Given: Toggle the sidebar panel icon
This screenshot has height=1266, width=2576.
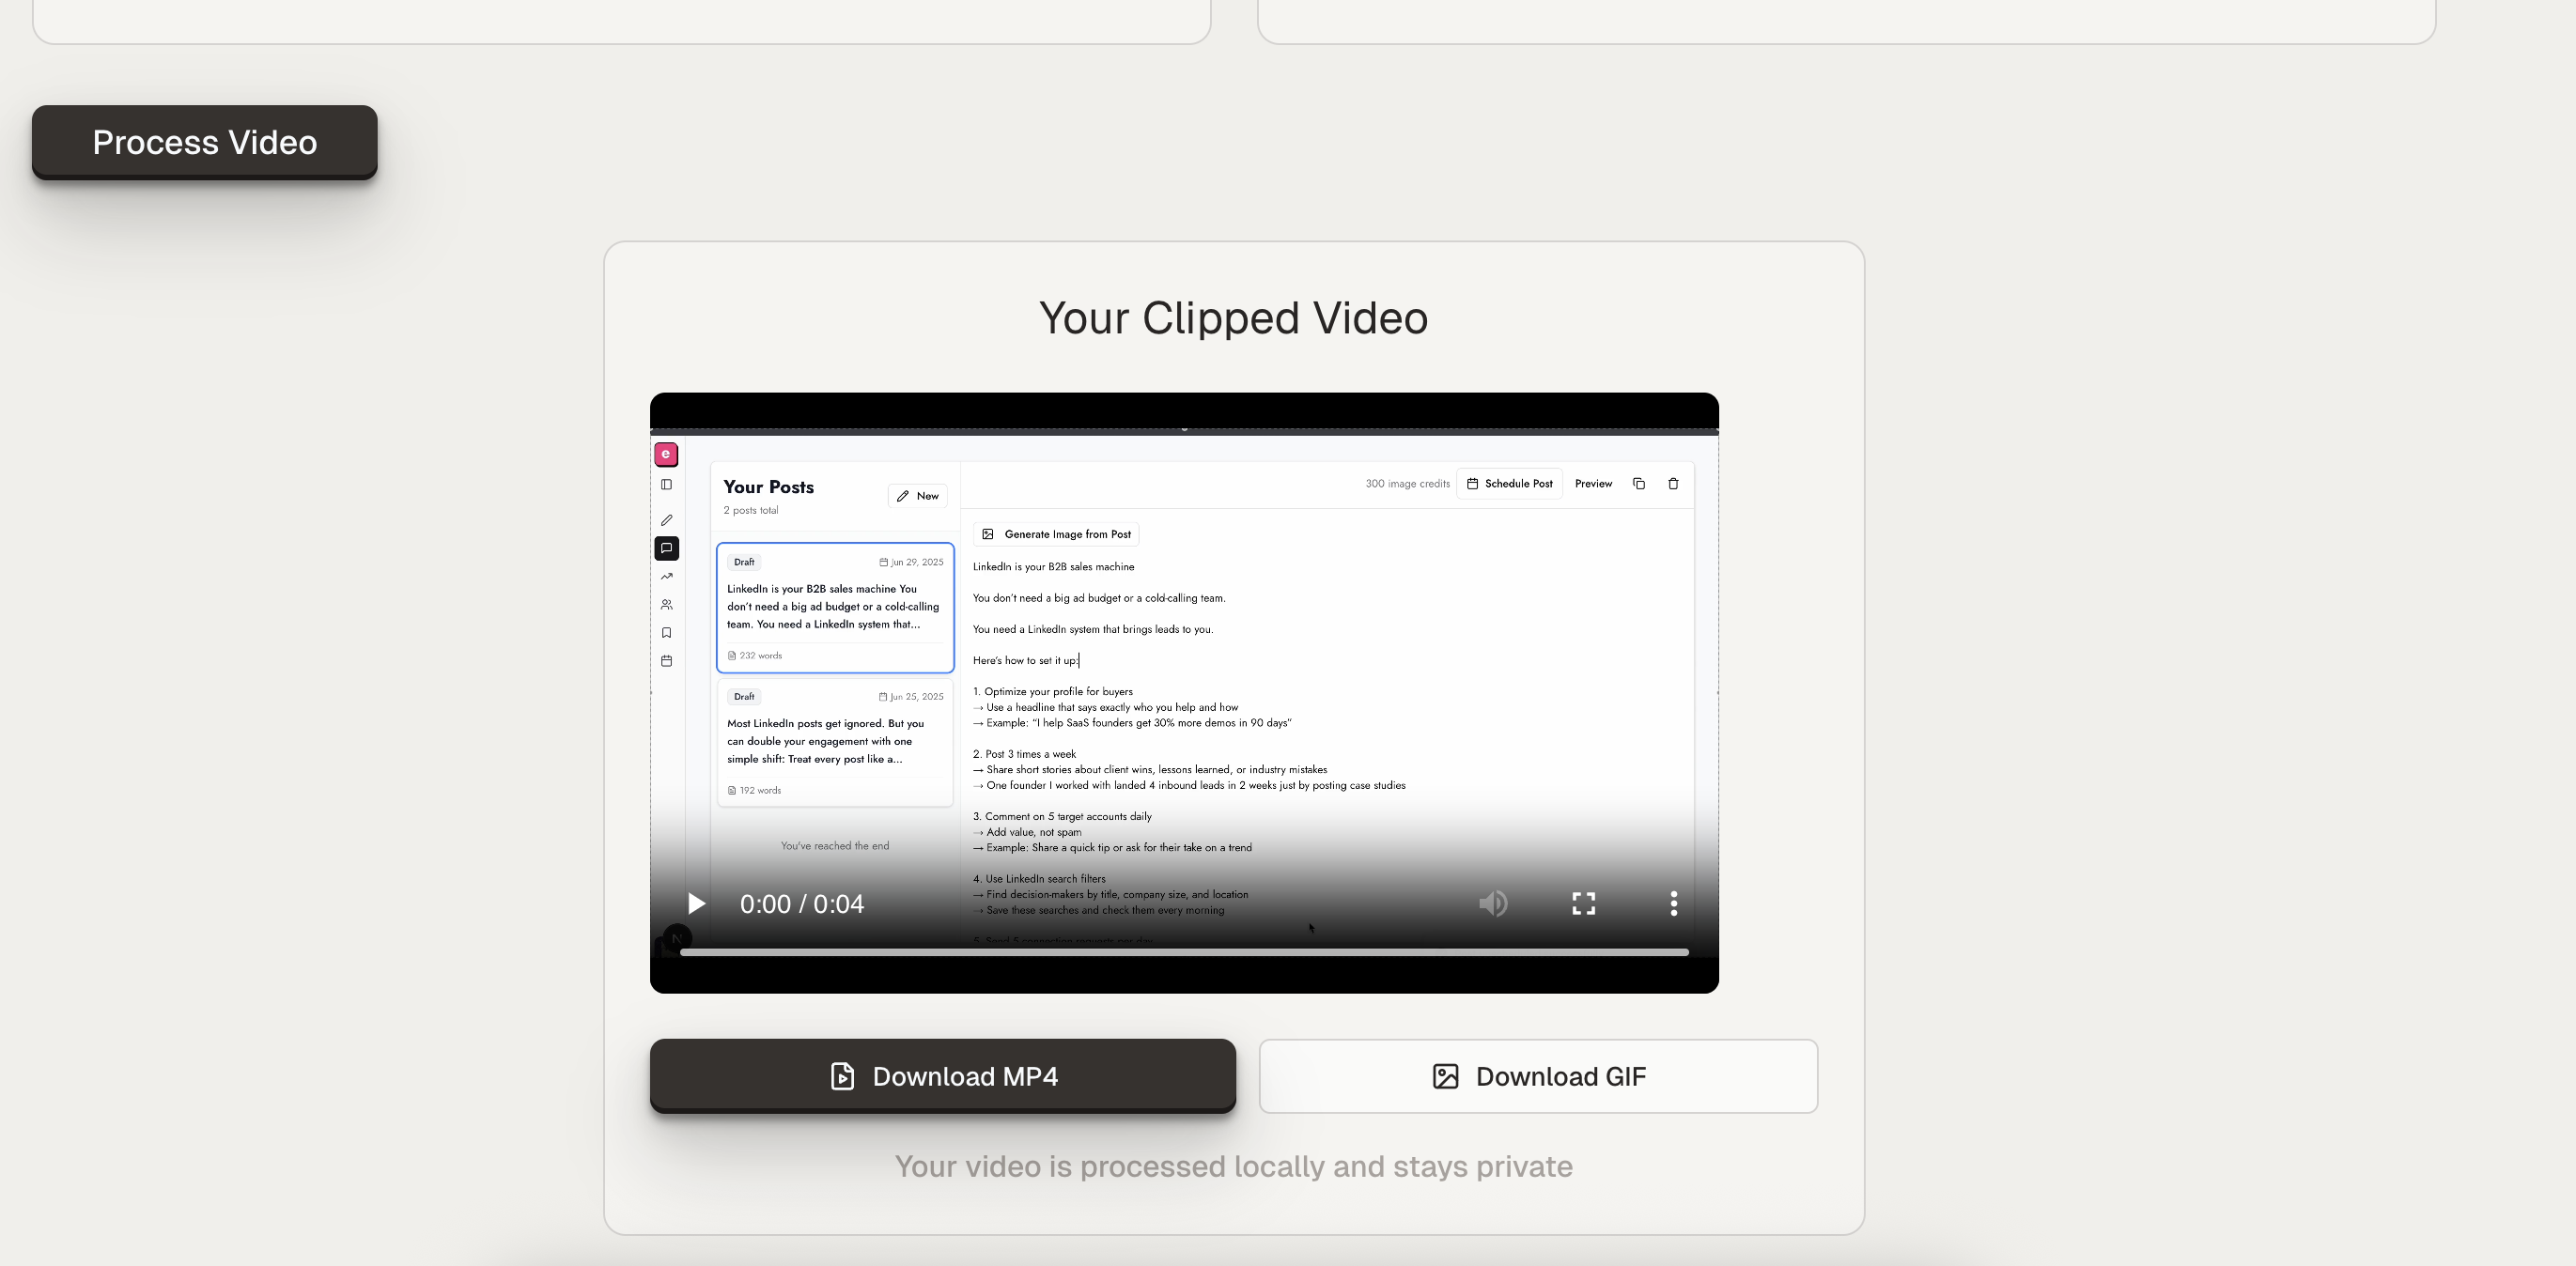Looking at the screenshot, I should pos(666,485).
